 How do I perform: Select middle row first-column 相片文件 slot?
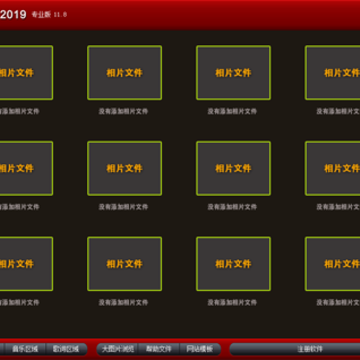tap(26, 168)
